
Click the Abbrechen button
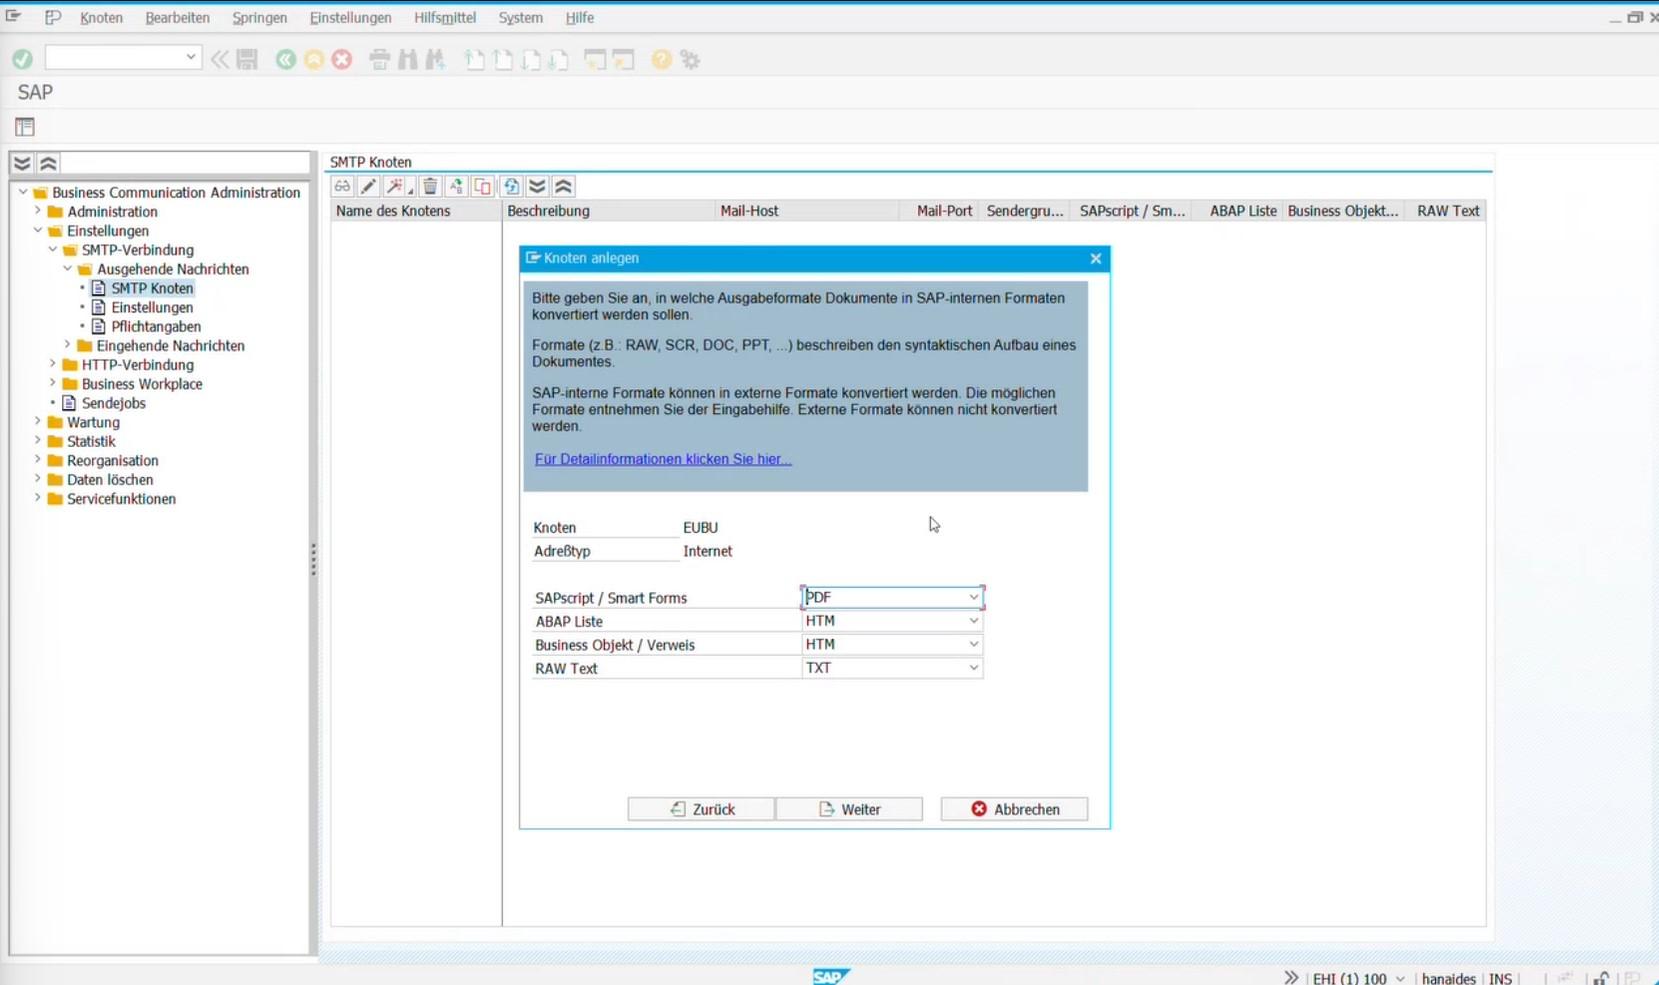[x=1014, y=809]
